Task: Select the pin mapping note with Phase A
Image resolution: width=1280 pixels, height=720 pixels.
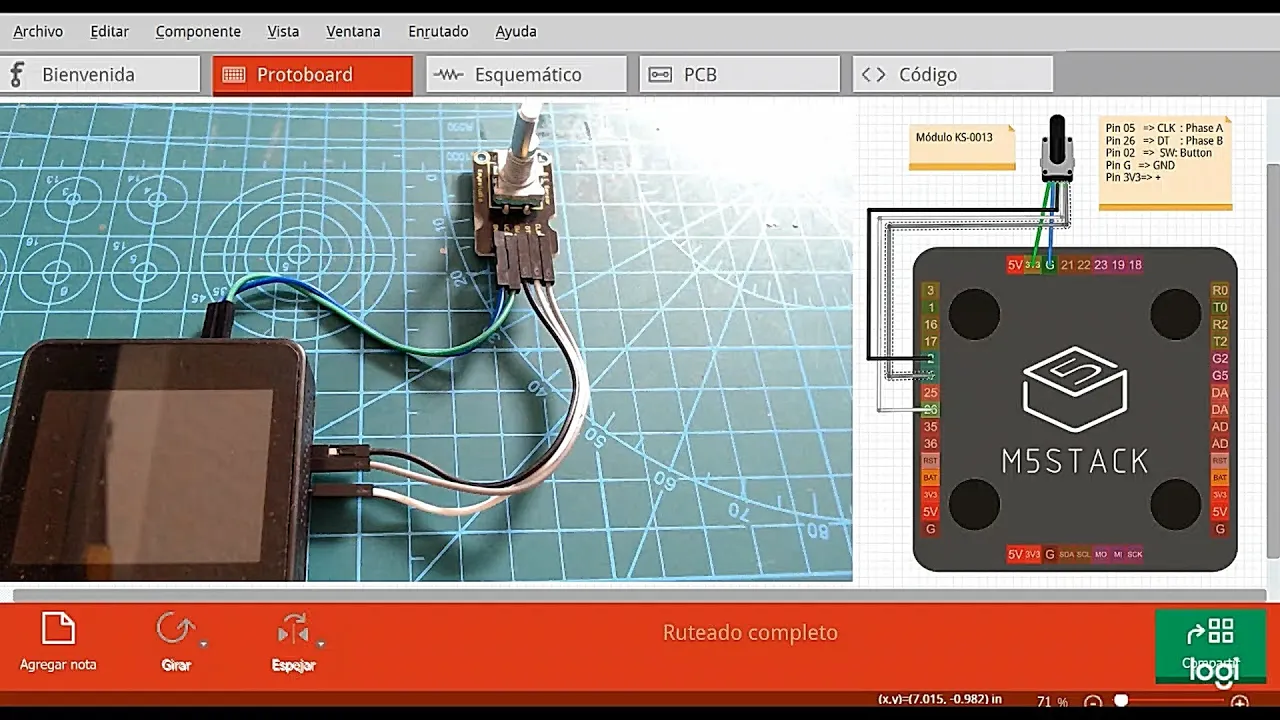Action: click(x=1165, y=163)
